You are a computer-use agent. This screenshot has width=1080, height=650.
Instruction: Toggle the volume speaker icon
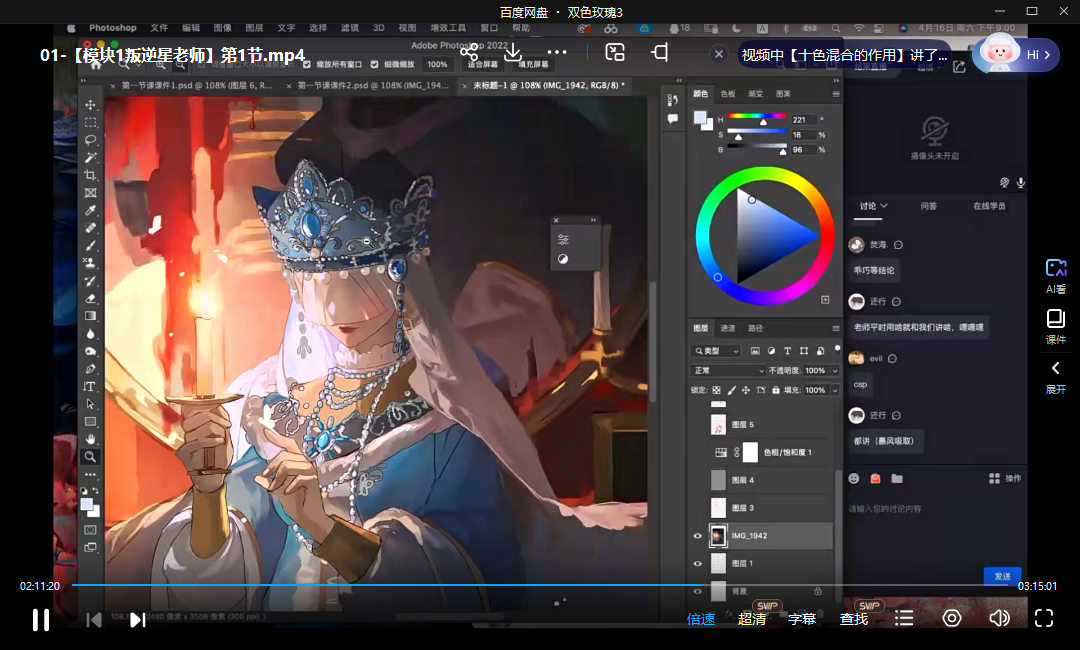click(999, 618)
